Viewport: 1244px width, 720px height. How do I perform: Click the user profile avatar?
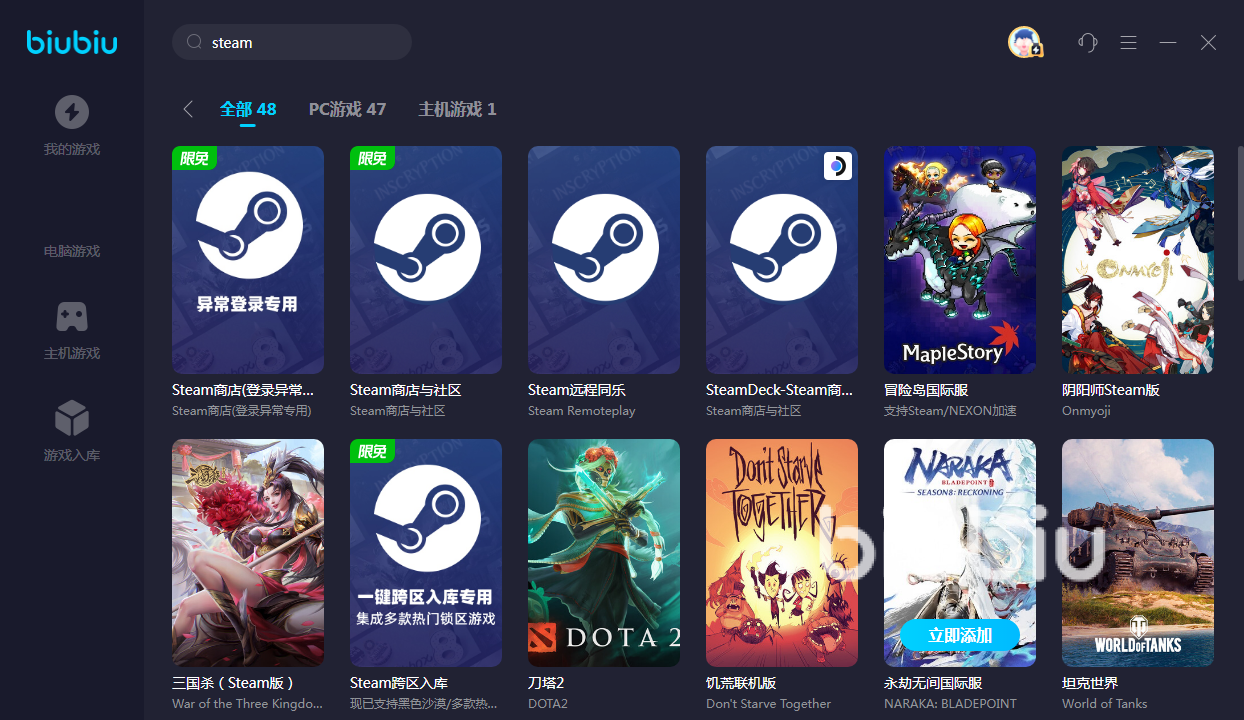click(1024, 42)
